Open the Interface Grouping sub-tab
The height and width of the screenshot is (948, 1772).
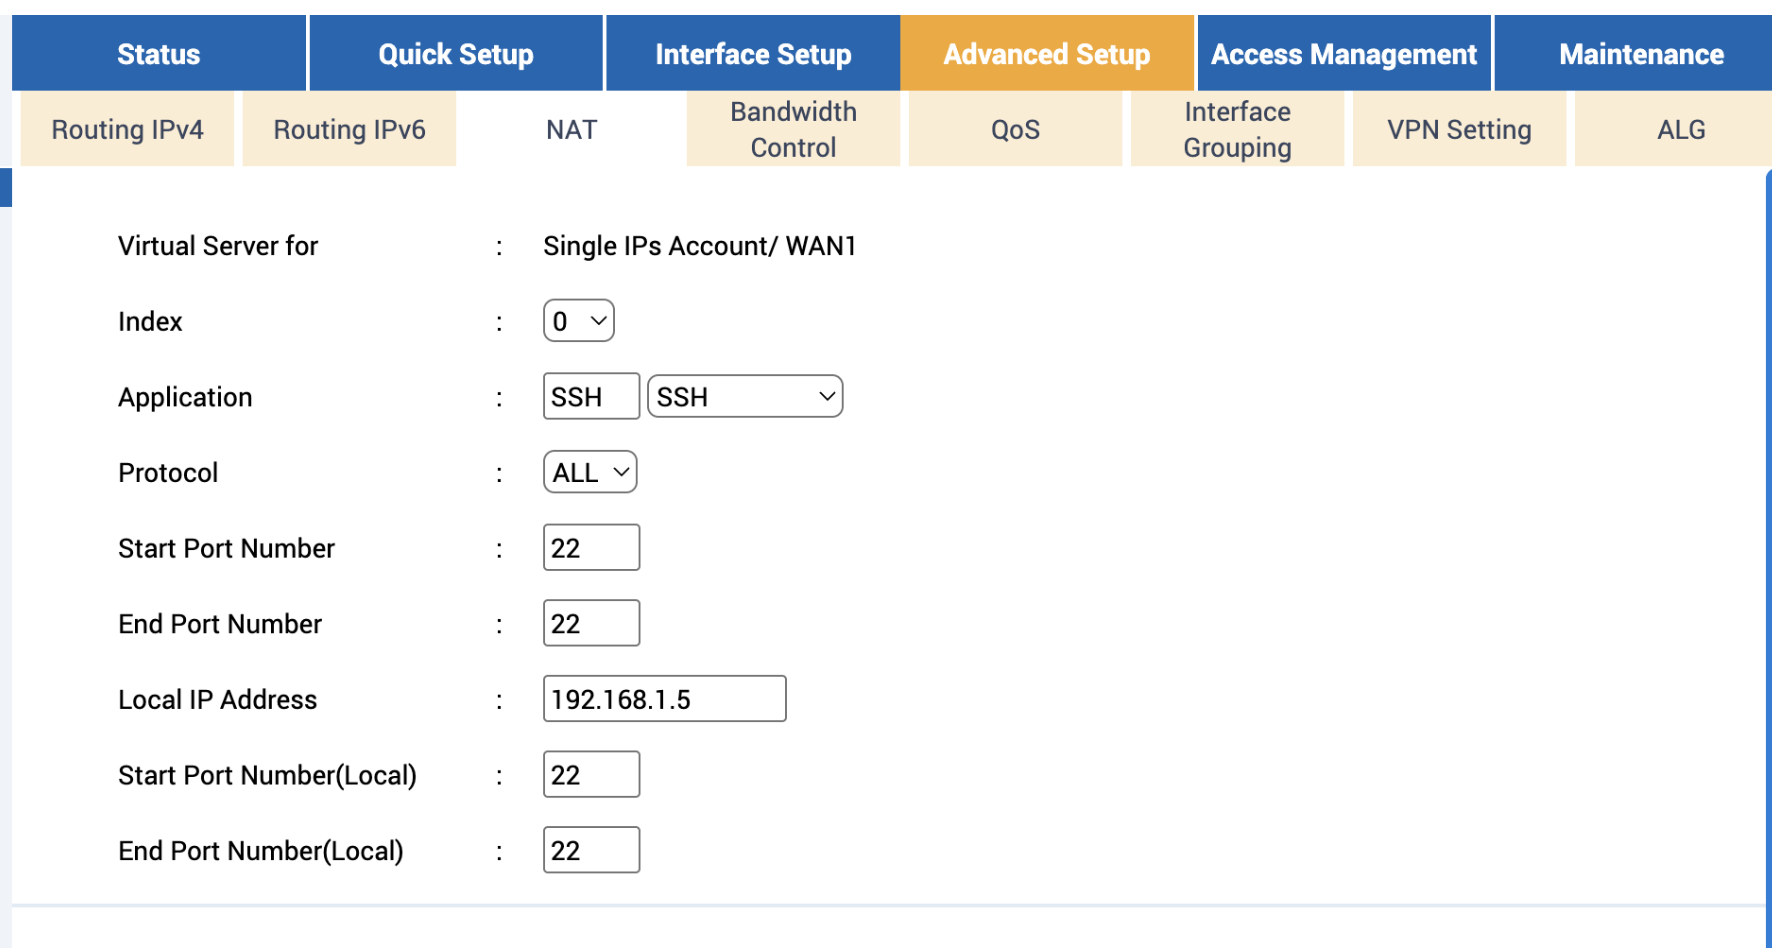(1237, 130)
